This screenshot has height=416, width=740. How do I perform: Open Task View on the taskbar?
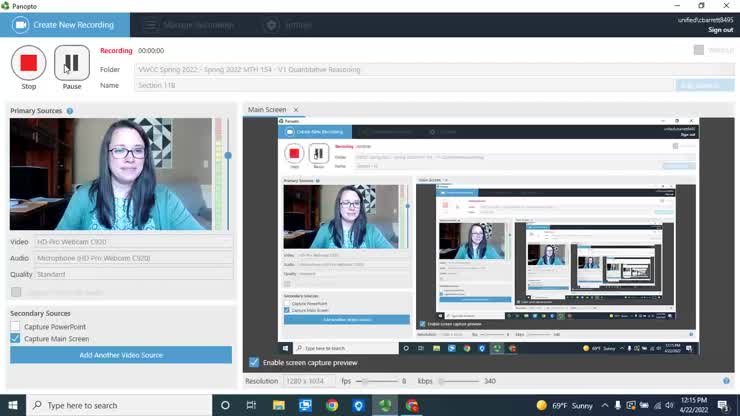click(251, 405)
